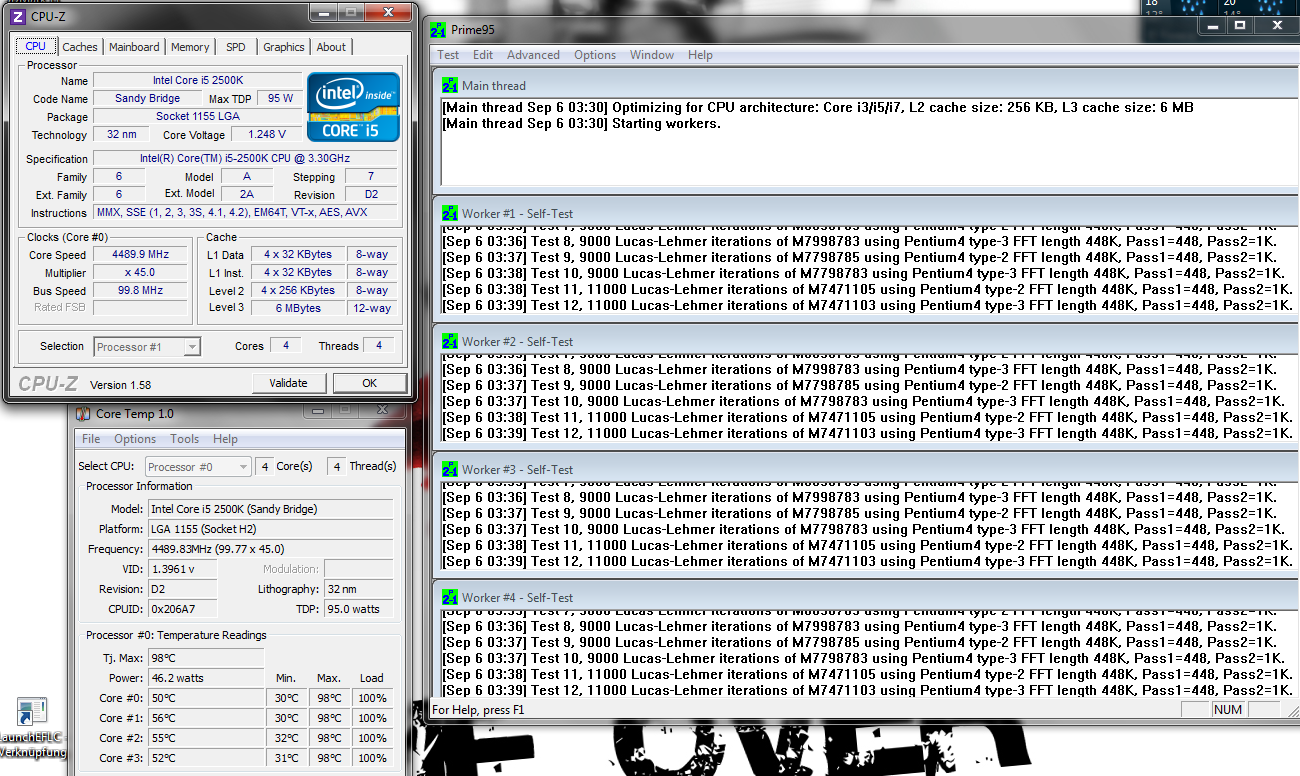Image resolution: width=1300 pixels, height=776 pixels.
Task: Switch to the Caches tab
Action: pyautogui.click(x=80, y=47)
